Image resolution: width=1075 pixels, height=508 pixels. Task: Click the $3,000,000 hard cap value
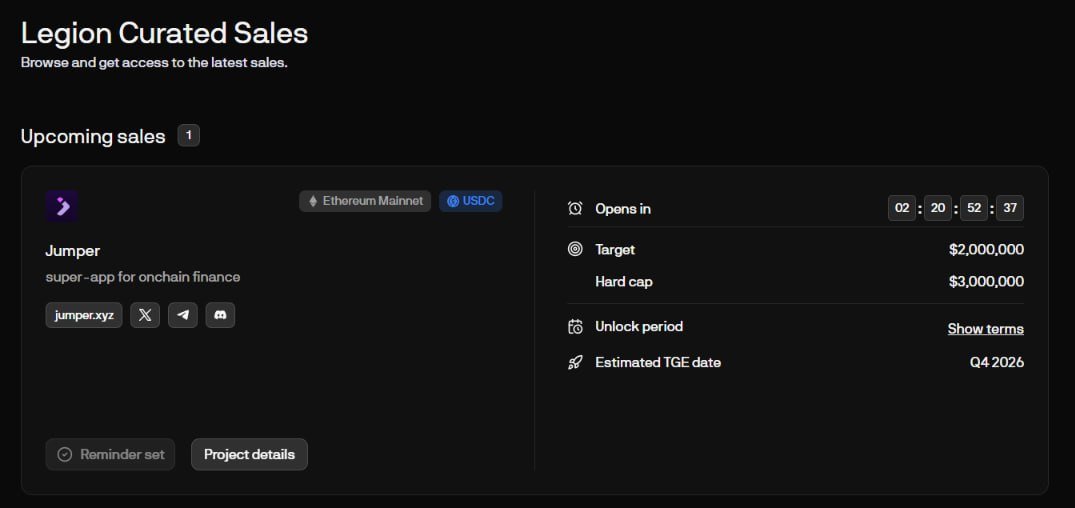(x=986, y=282)
